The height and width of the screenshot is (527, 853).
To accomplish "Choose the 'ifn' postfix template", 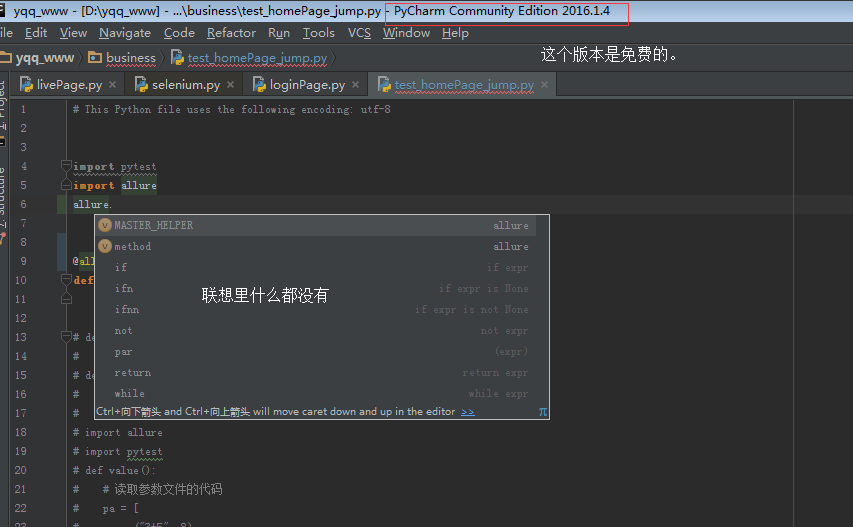I will click(316, 288).
